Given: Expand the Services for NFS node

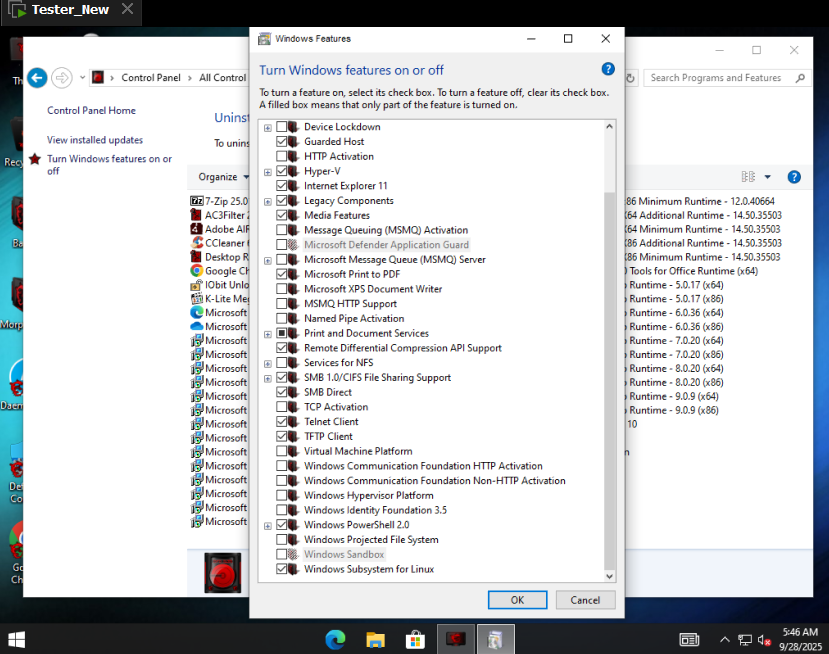Looking at the screenshot, I should [x=268, y=364].
